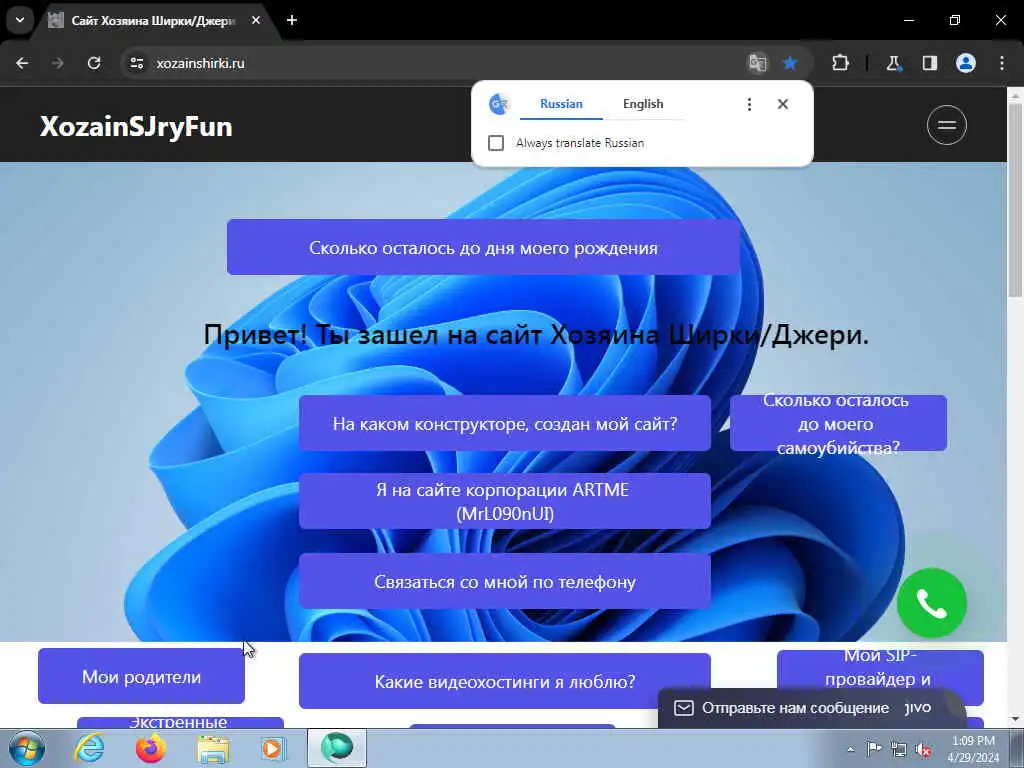
Task: Open the Chrome profile avatar
Action: click(966, 63)
